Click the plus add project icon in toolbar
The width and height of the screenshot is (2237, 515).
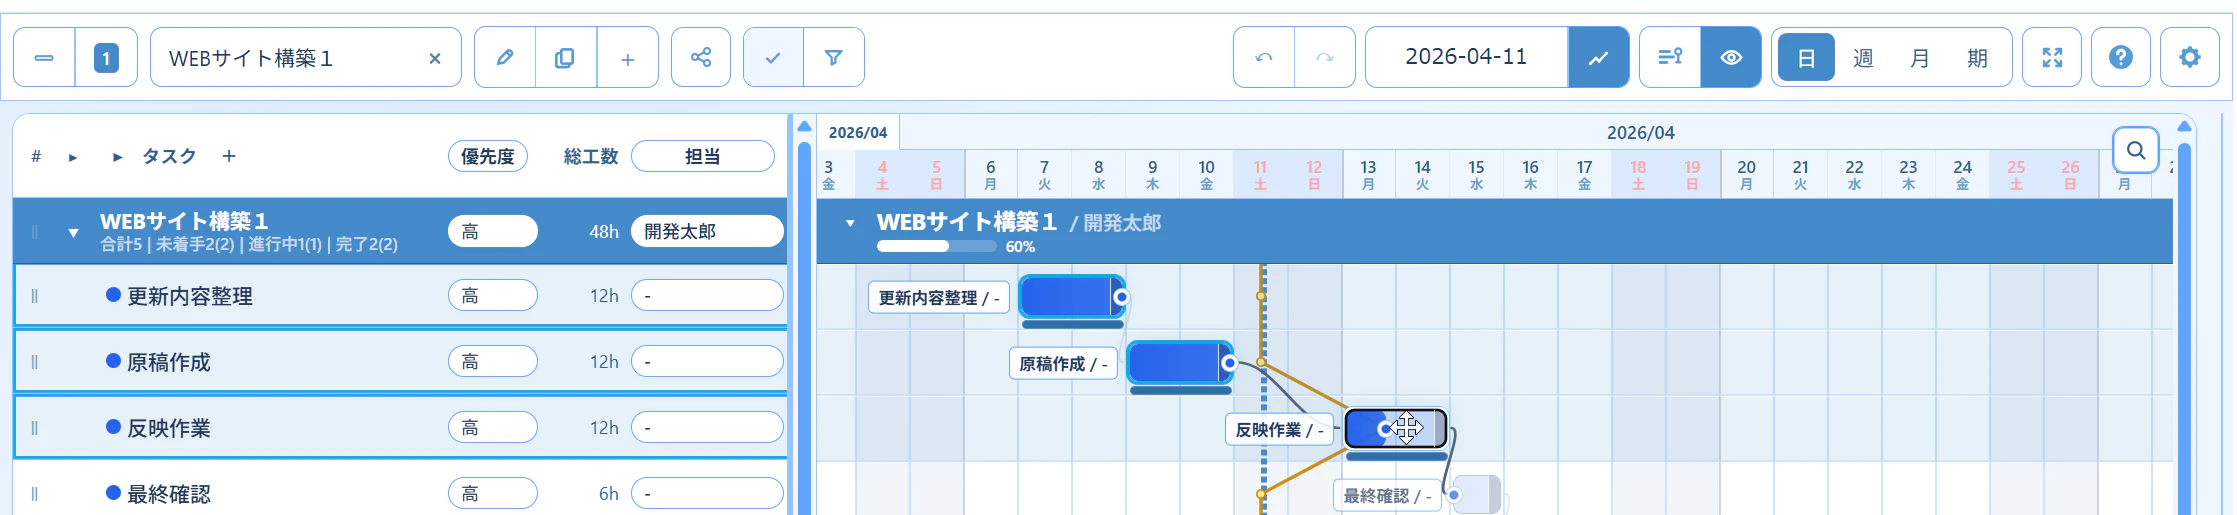click(x=628, y=58)
